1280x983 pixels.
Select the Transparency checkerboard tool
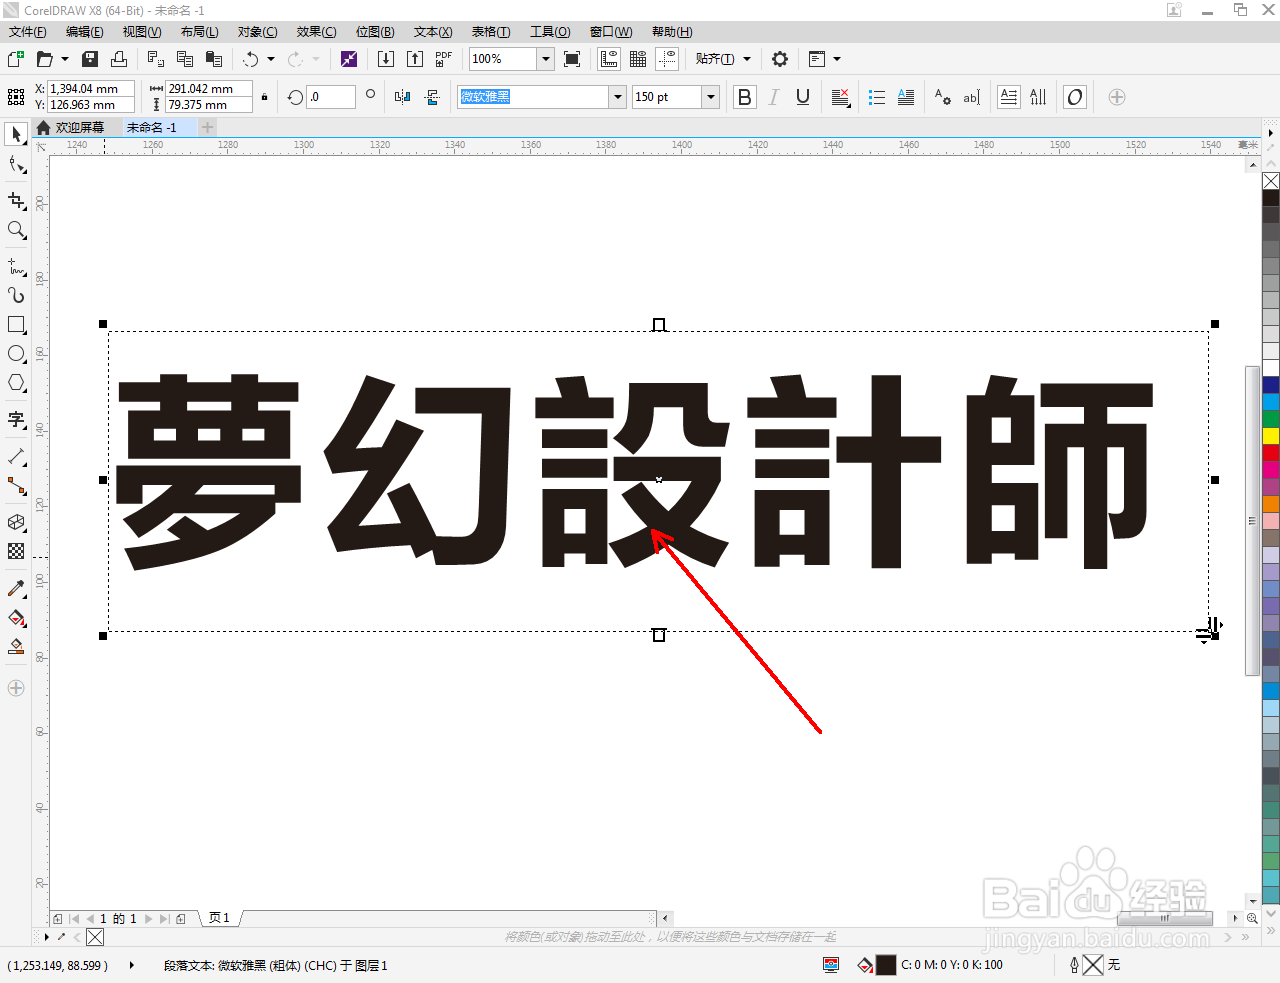pos(16,551)
